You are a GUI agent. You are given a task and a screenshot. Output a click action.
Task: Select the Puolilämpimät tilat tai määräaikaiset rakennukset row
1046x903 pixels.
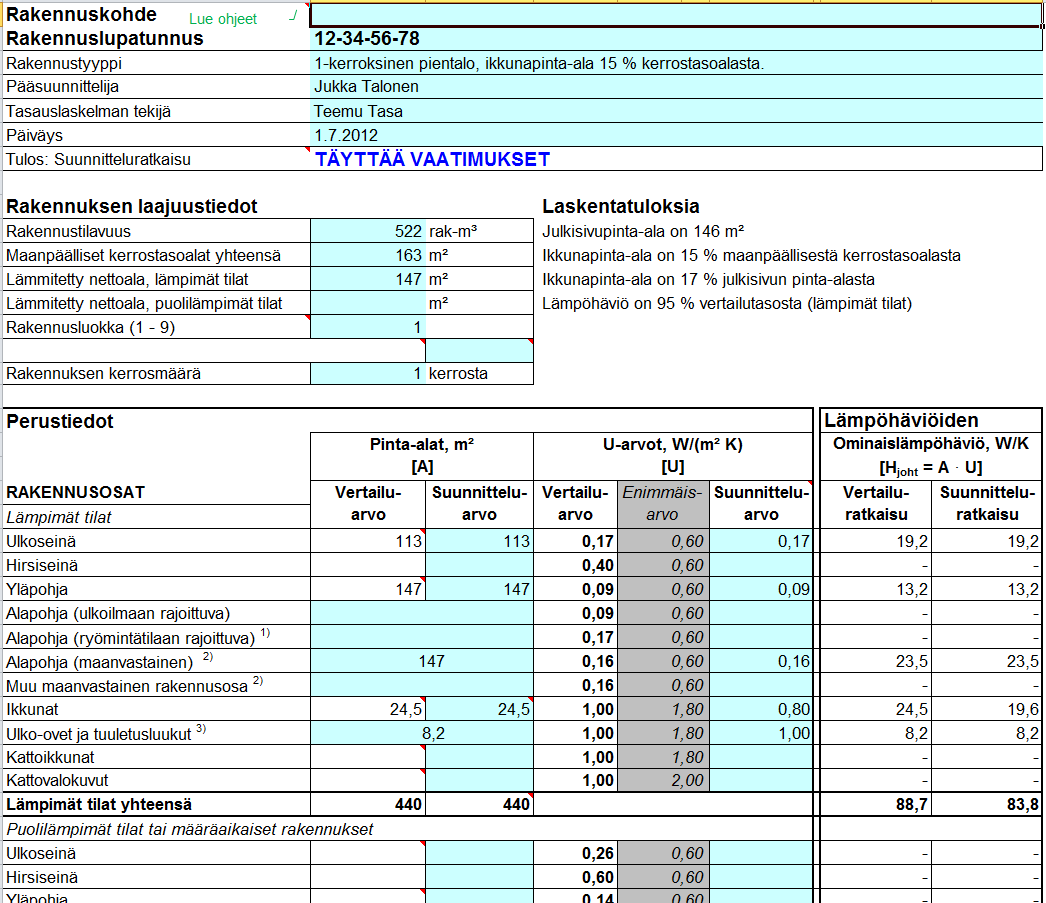pos(408,829)
